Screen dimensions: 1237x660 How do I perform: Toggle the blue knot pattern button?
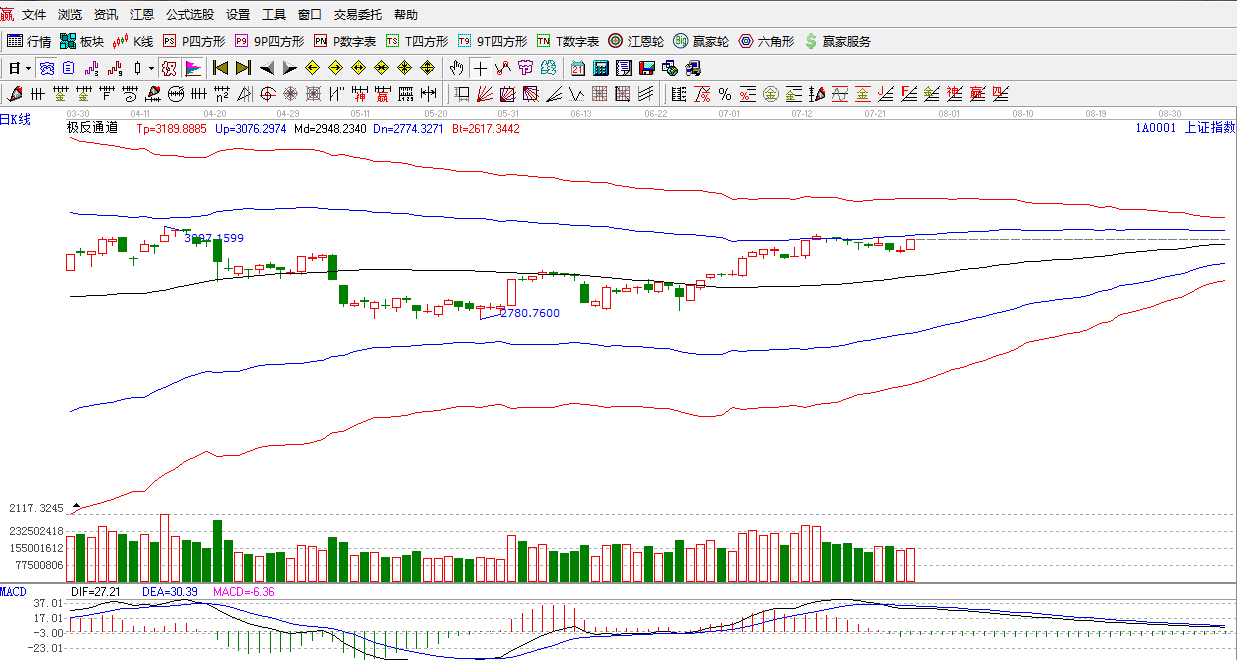pos(46,68)
